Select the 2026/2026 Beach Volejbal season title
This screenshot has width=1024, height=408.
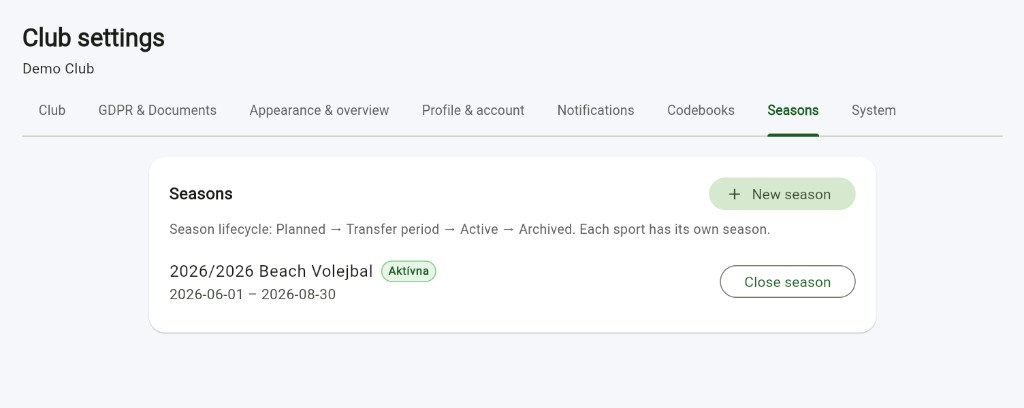point(271,271)
